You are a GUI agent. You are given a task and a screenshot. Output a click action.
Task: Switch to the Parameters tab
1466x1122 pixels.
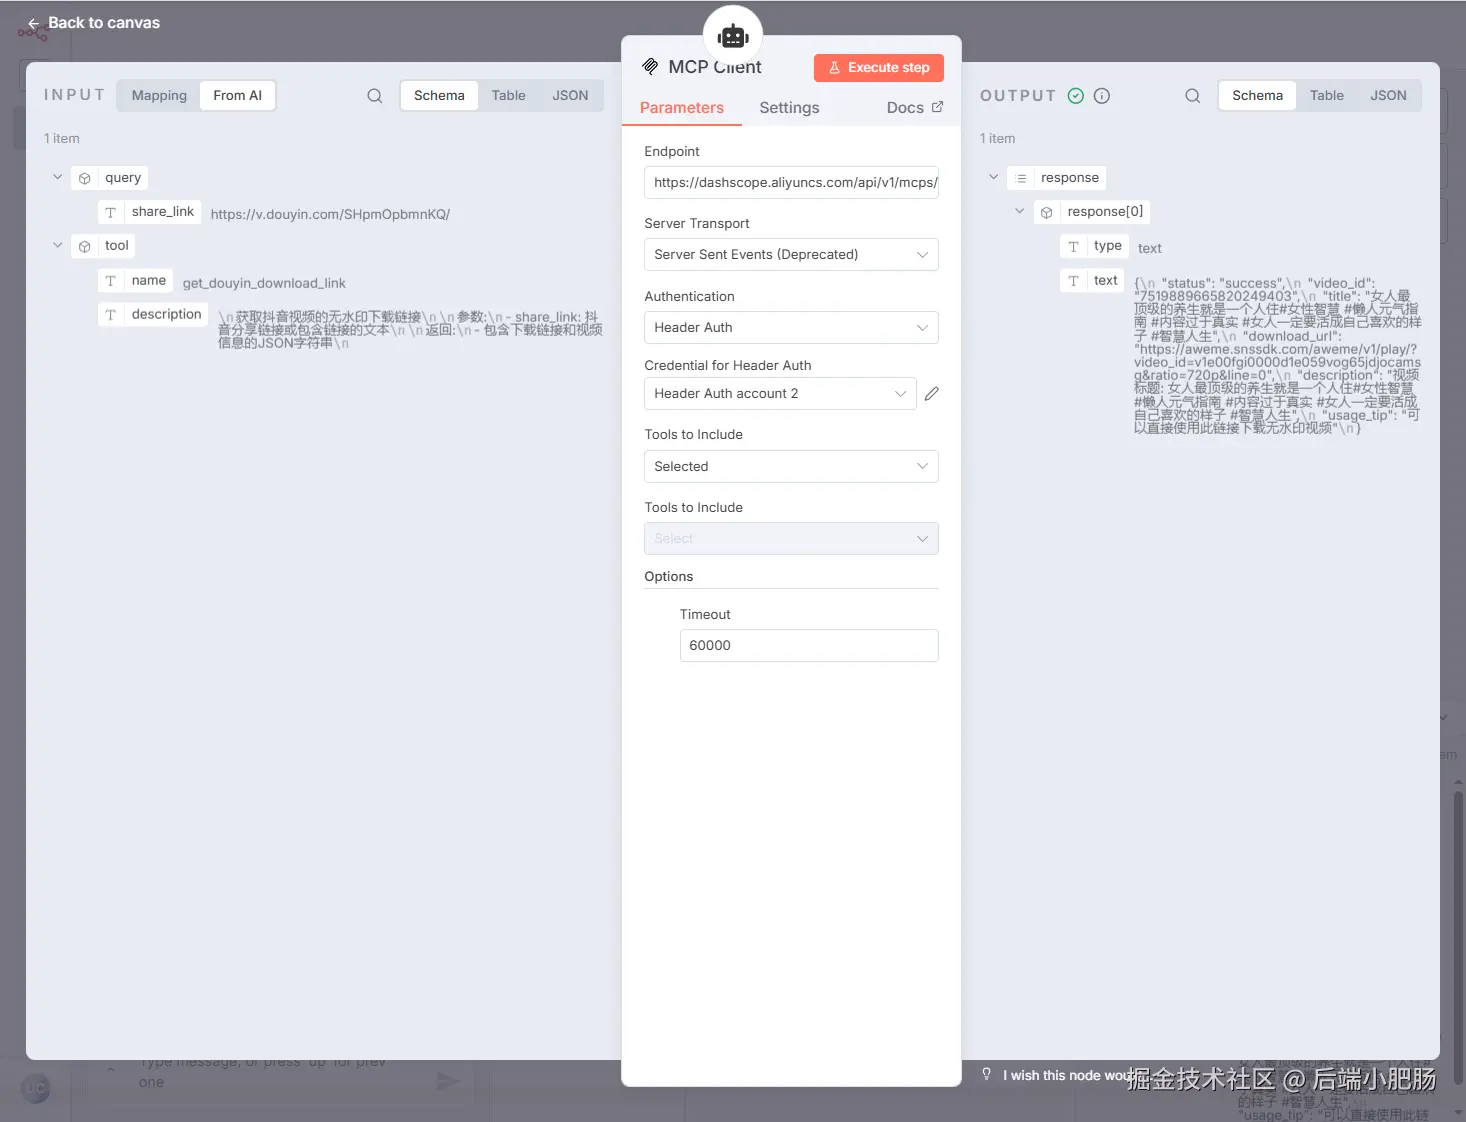pyautogui.click(x=682, y=108)
